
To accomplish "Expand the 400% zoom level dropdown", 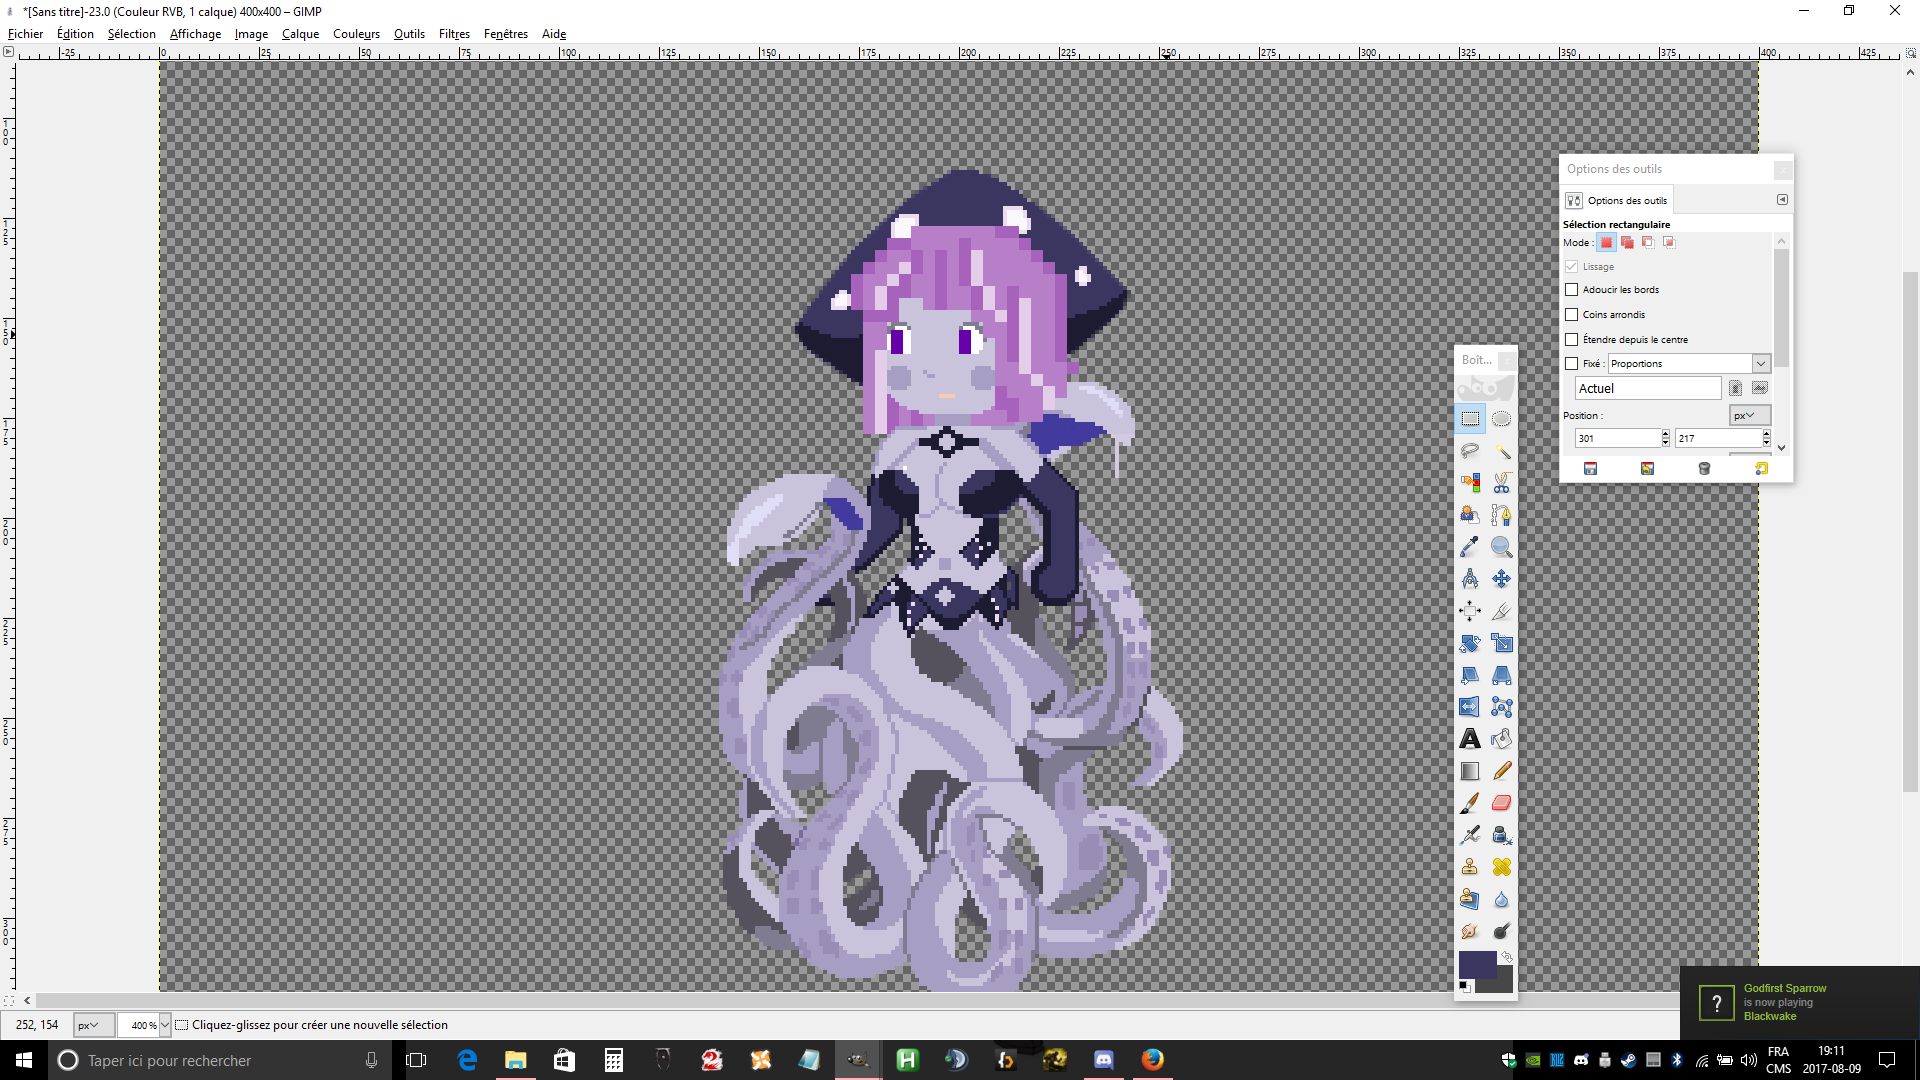I will tap(165, 1025).
